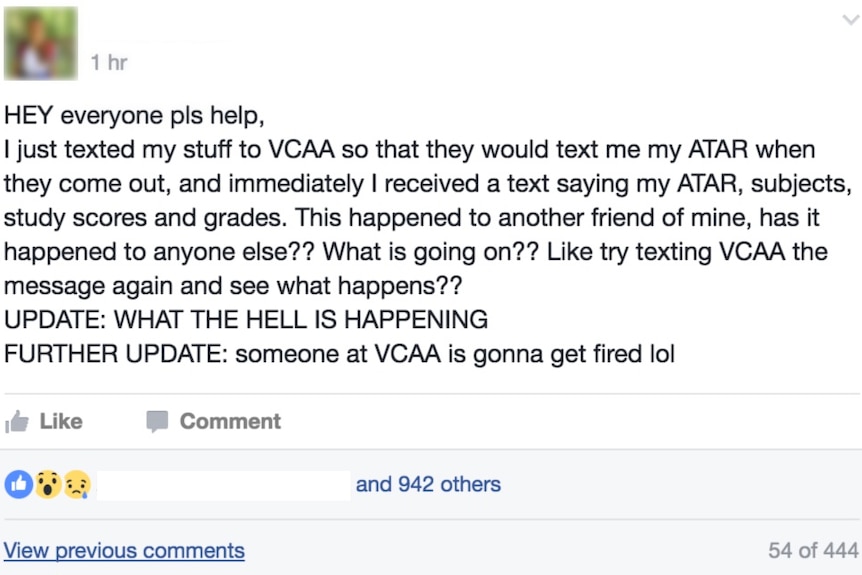Select the Wow reaction emoji
This screenshot has height=575, width=862.
(48, 484)
